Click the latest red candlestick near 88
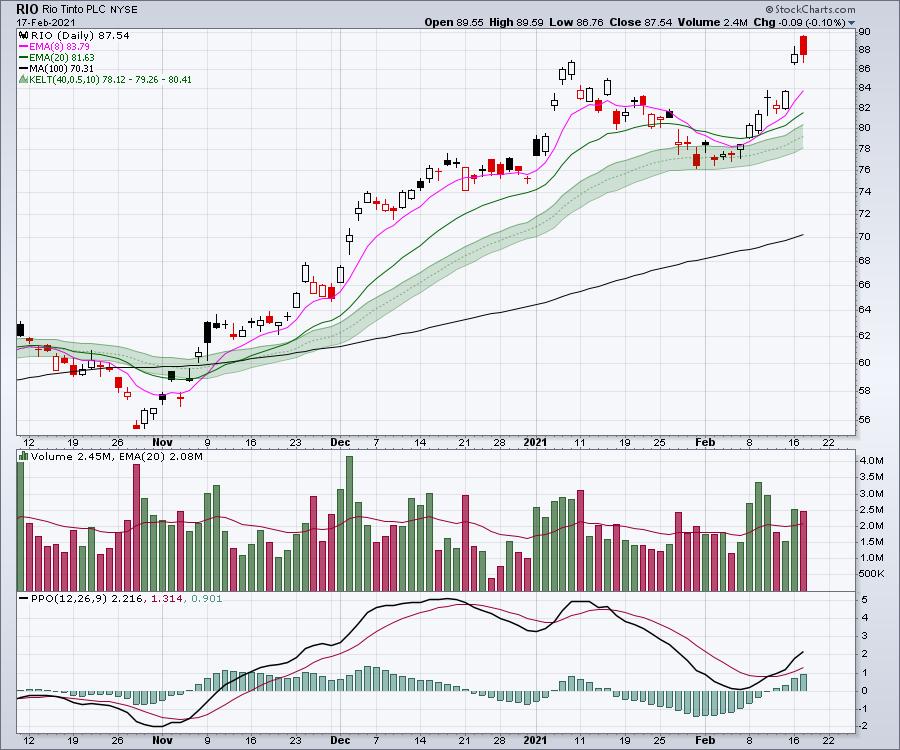 point(804,46)
